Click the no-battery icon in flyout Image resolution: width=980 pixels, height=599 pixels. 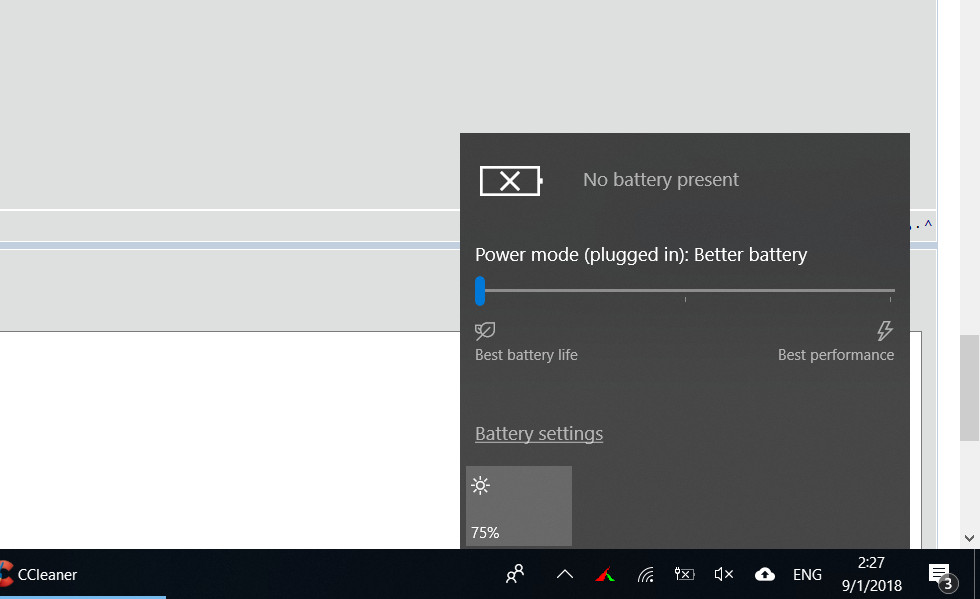(x=511, y=181)
